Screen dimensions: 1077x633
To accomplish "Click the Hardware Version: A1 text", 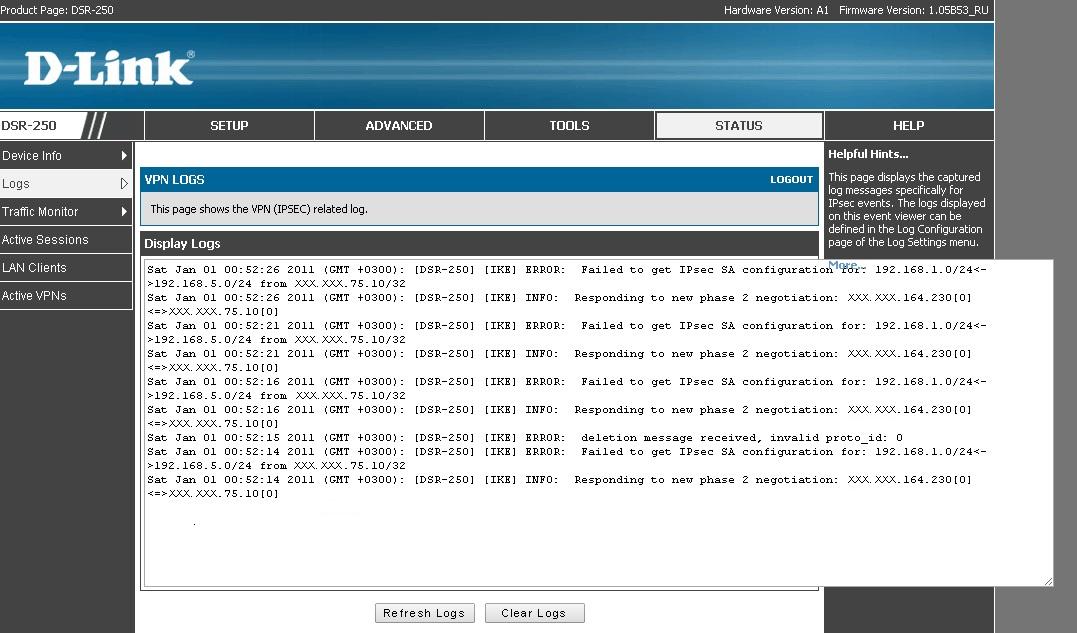I will point(776,10).
